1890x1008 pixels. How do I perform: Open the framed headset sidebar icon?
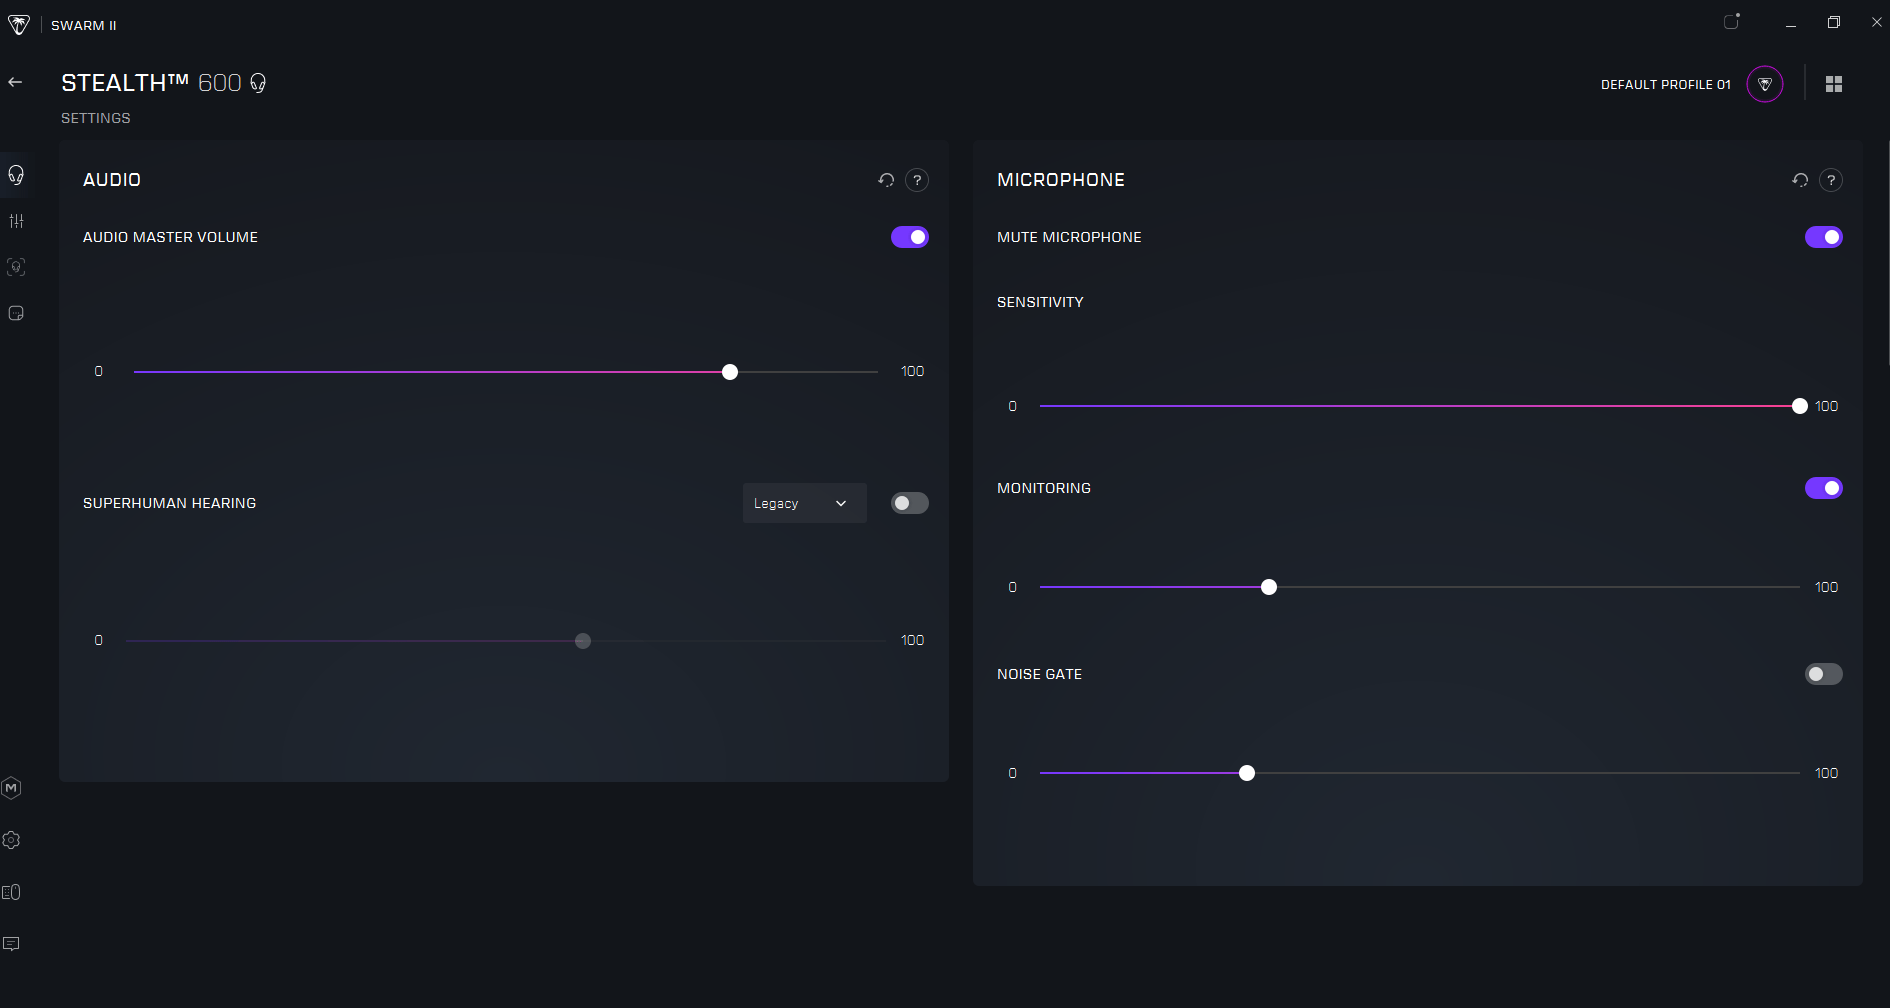(x=16, y=267)
